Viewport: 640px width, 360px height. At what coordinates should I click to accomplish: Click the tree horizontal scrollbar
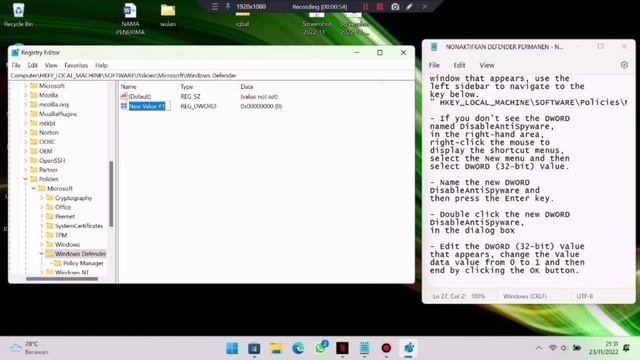(62, 279)
